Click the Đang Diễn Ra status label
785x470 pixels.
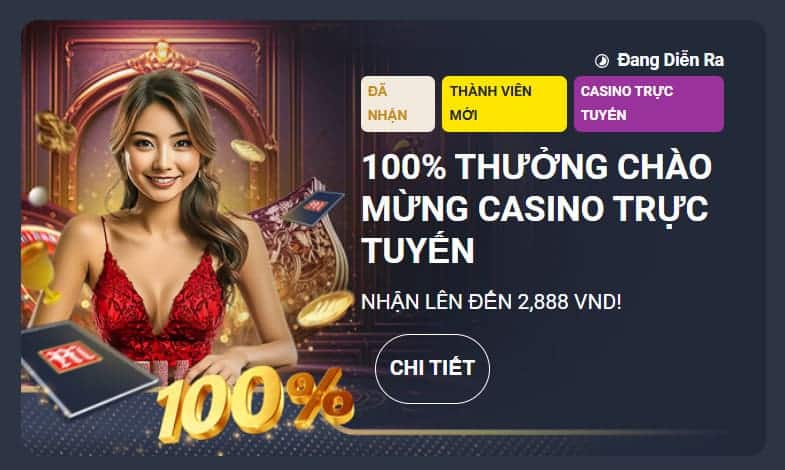point(670,60)
